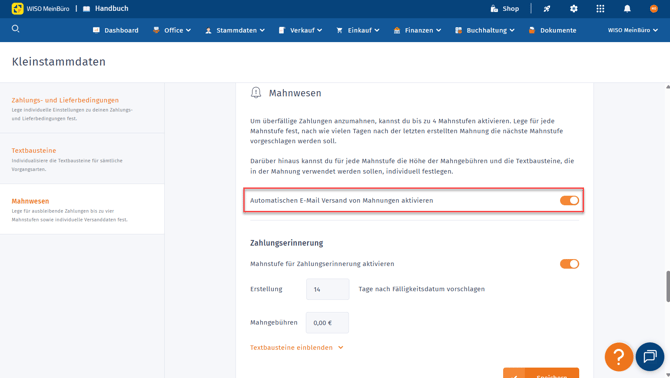Screen dimensions: 670x378
Task: Click the Einkauf cart icon
Action: tap(339, 30)
